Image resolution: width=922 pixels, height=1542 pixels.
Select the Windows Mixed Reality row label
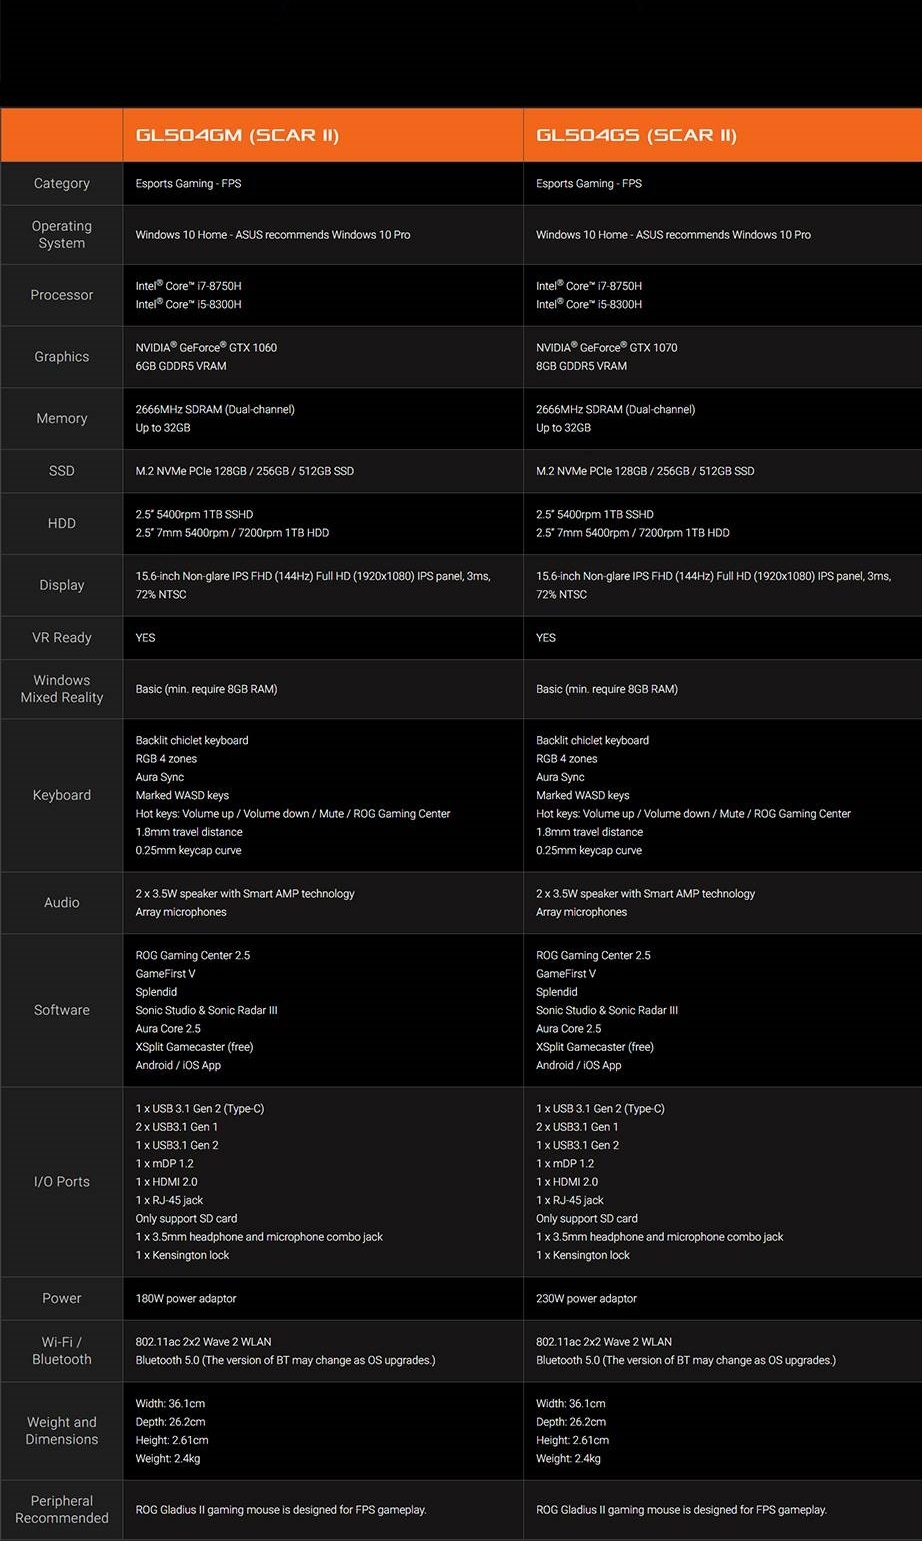[62, 689]
